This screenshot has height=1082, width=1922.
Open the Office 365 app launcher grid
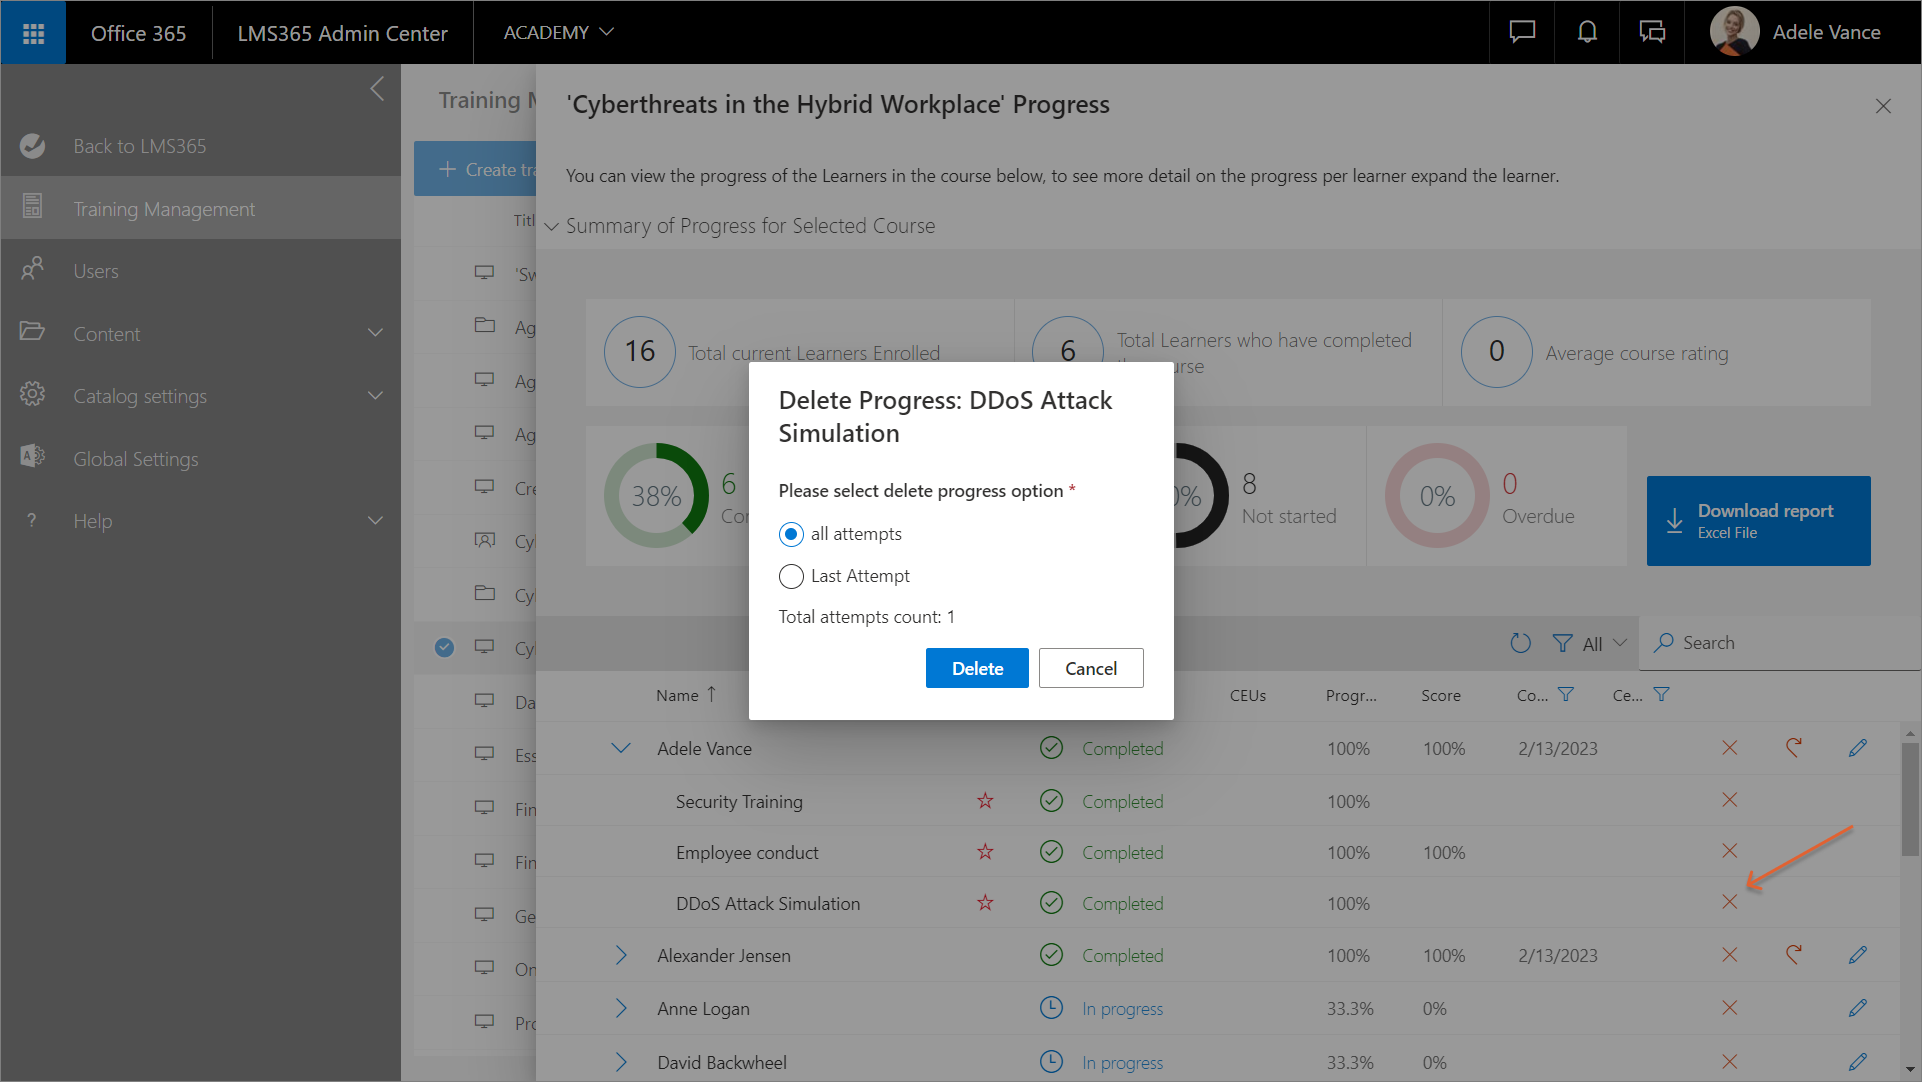(x=33, y=33)
